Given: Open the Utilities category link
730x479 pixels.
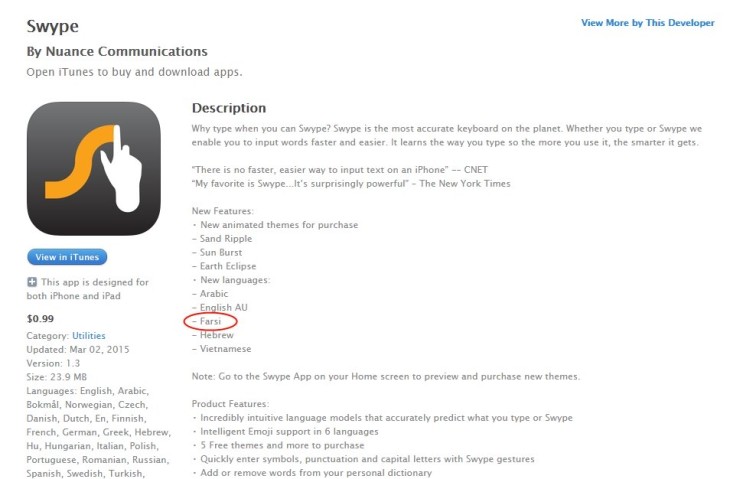Looking at the screenshot, I should pyautogui.click(x=88, y=336).
